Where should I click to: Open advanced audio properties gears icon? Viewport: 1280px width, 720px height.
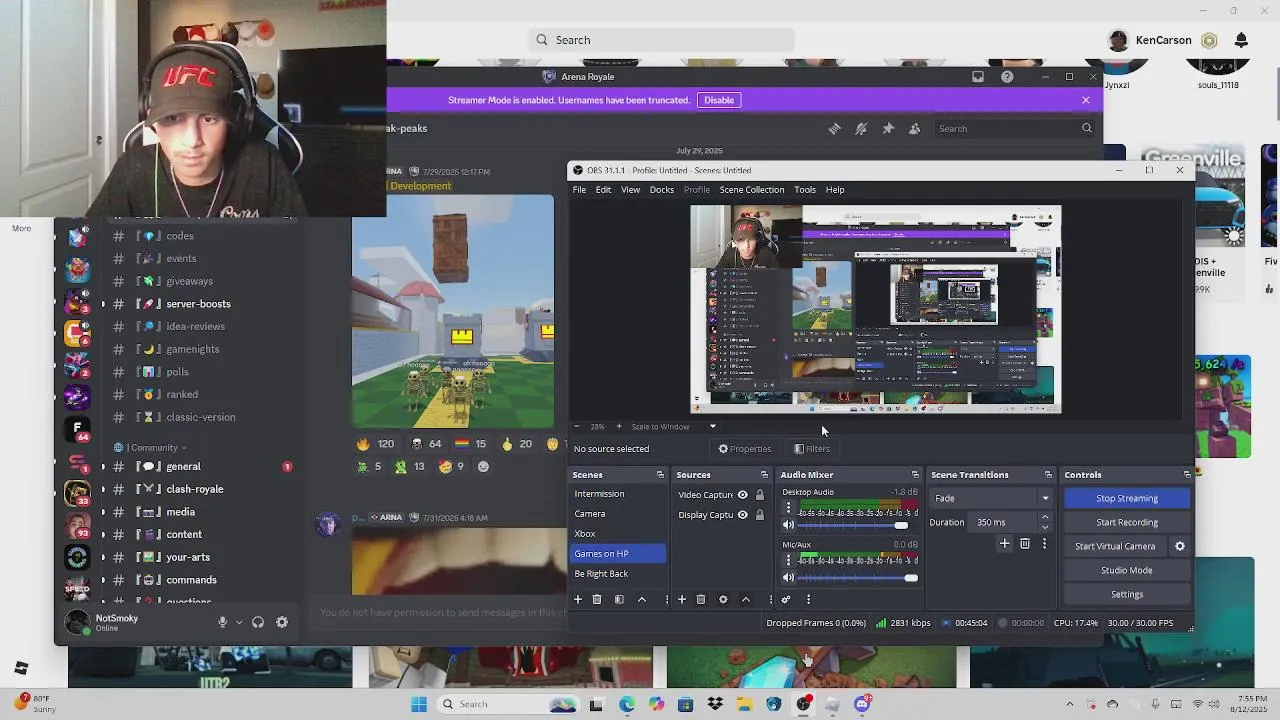pos(786,599)
